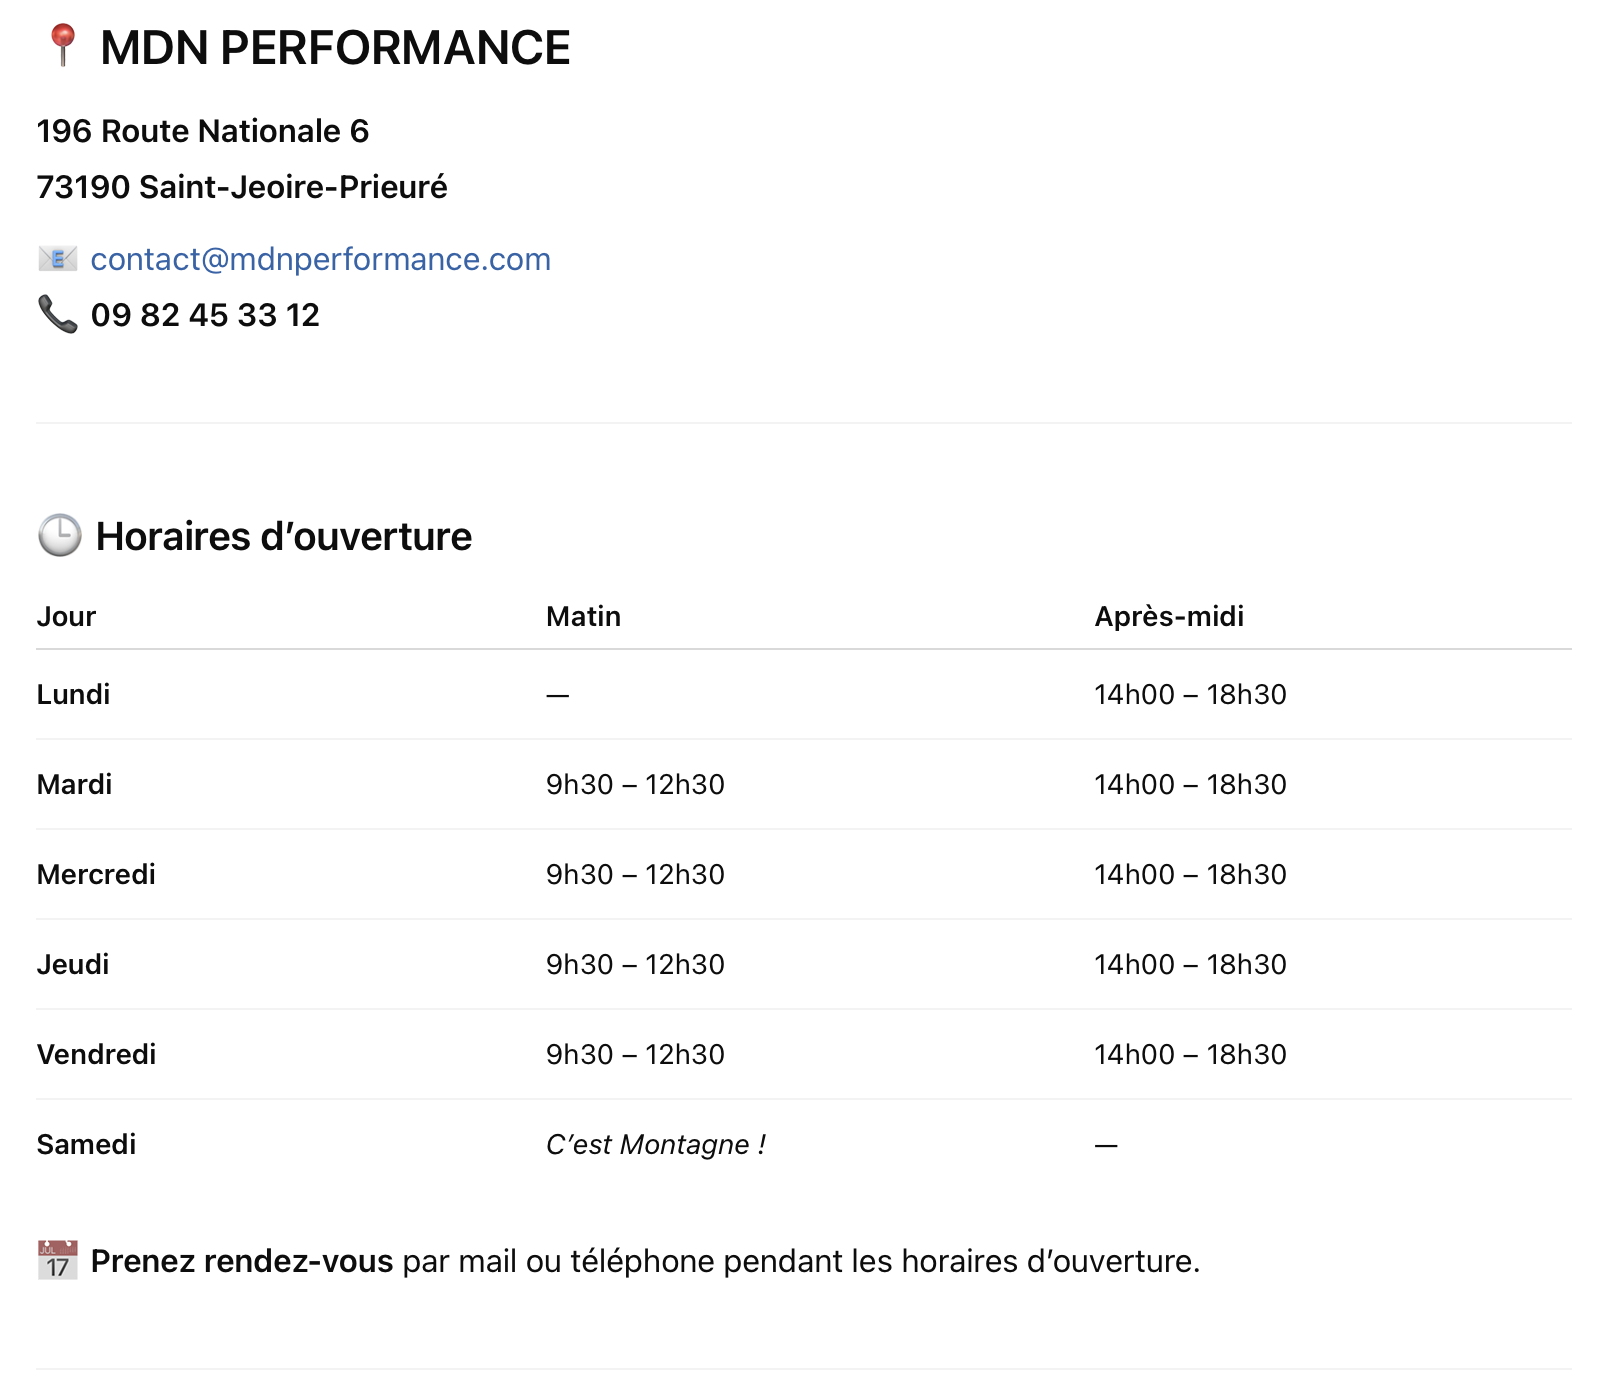Click the envelope icon next to the email
The image size is (1604, 1394).
[58, 259]
